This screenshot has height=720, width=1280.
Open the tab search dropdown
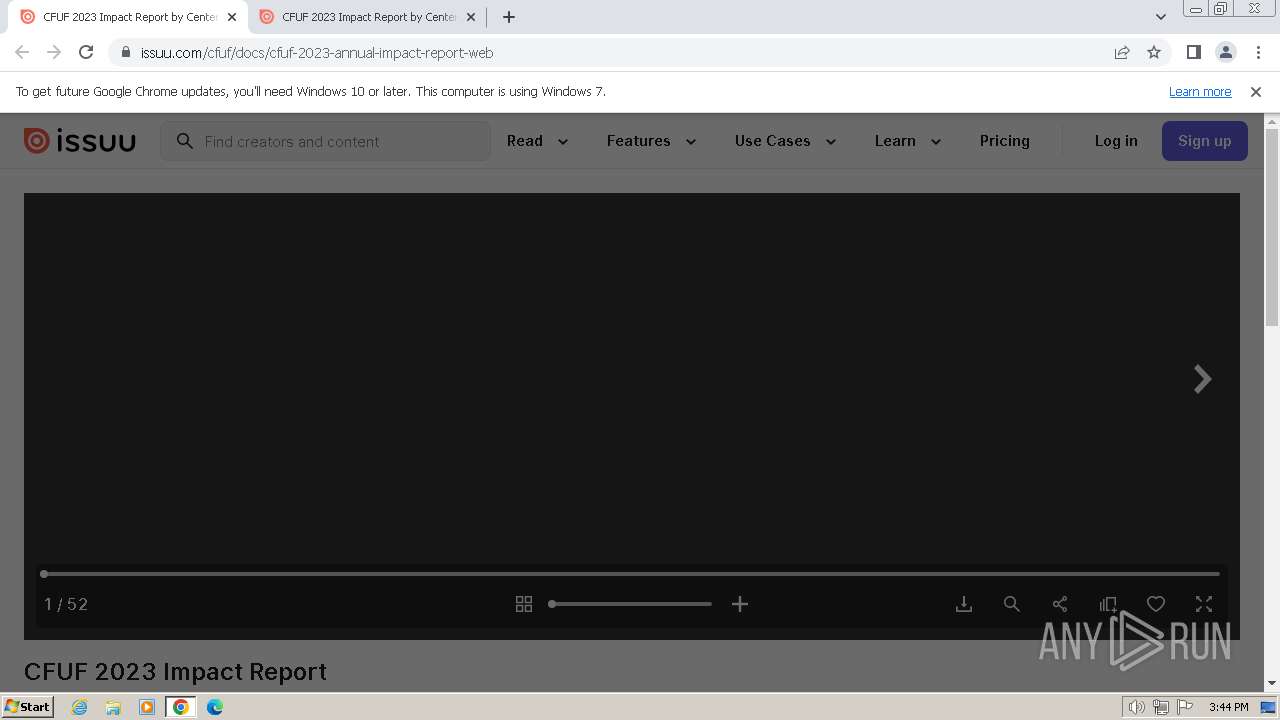[x=1160, y=17]
